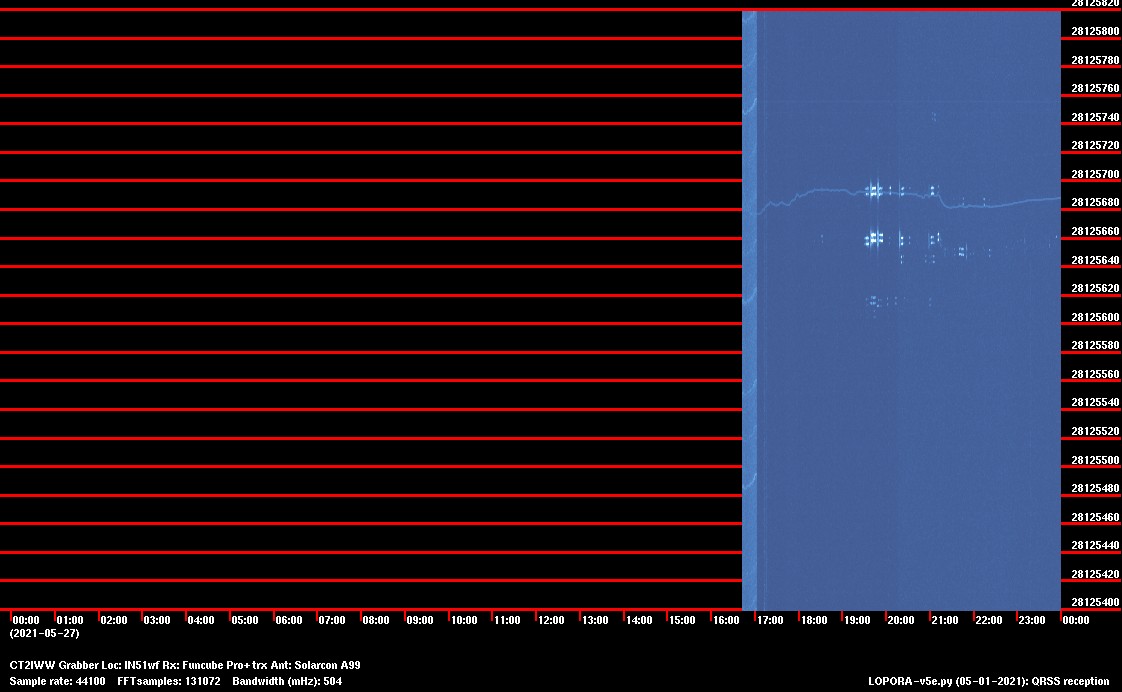This screenshot has height=692, width=1122.
Task: Select the 17:00 time axis label
Action: [770, 620]
